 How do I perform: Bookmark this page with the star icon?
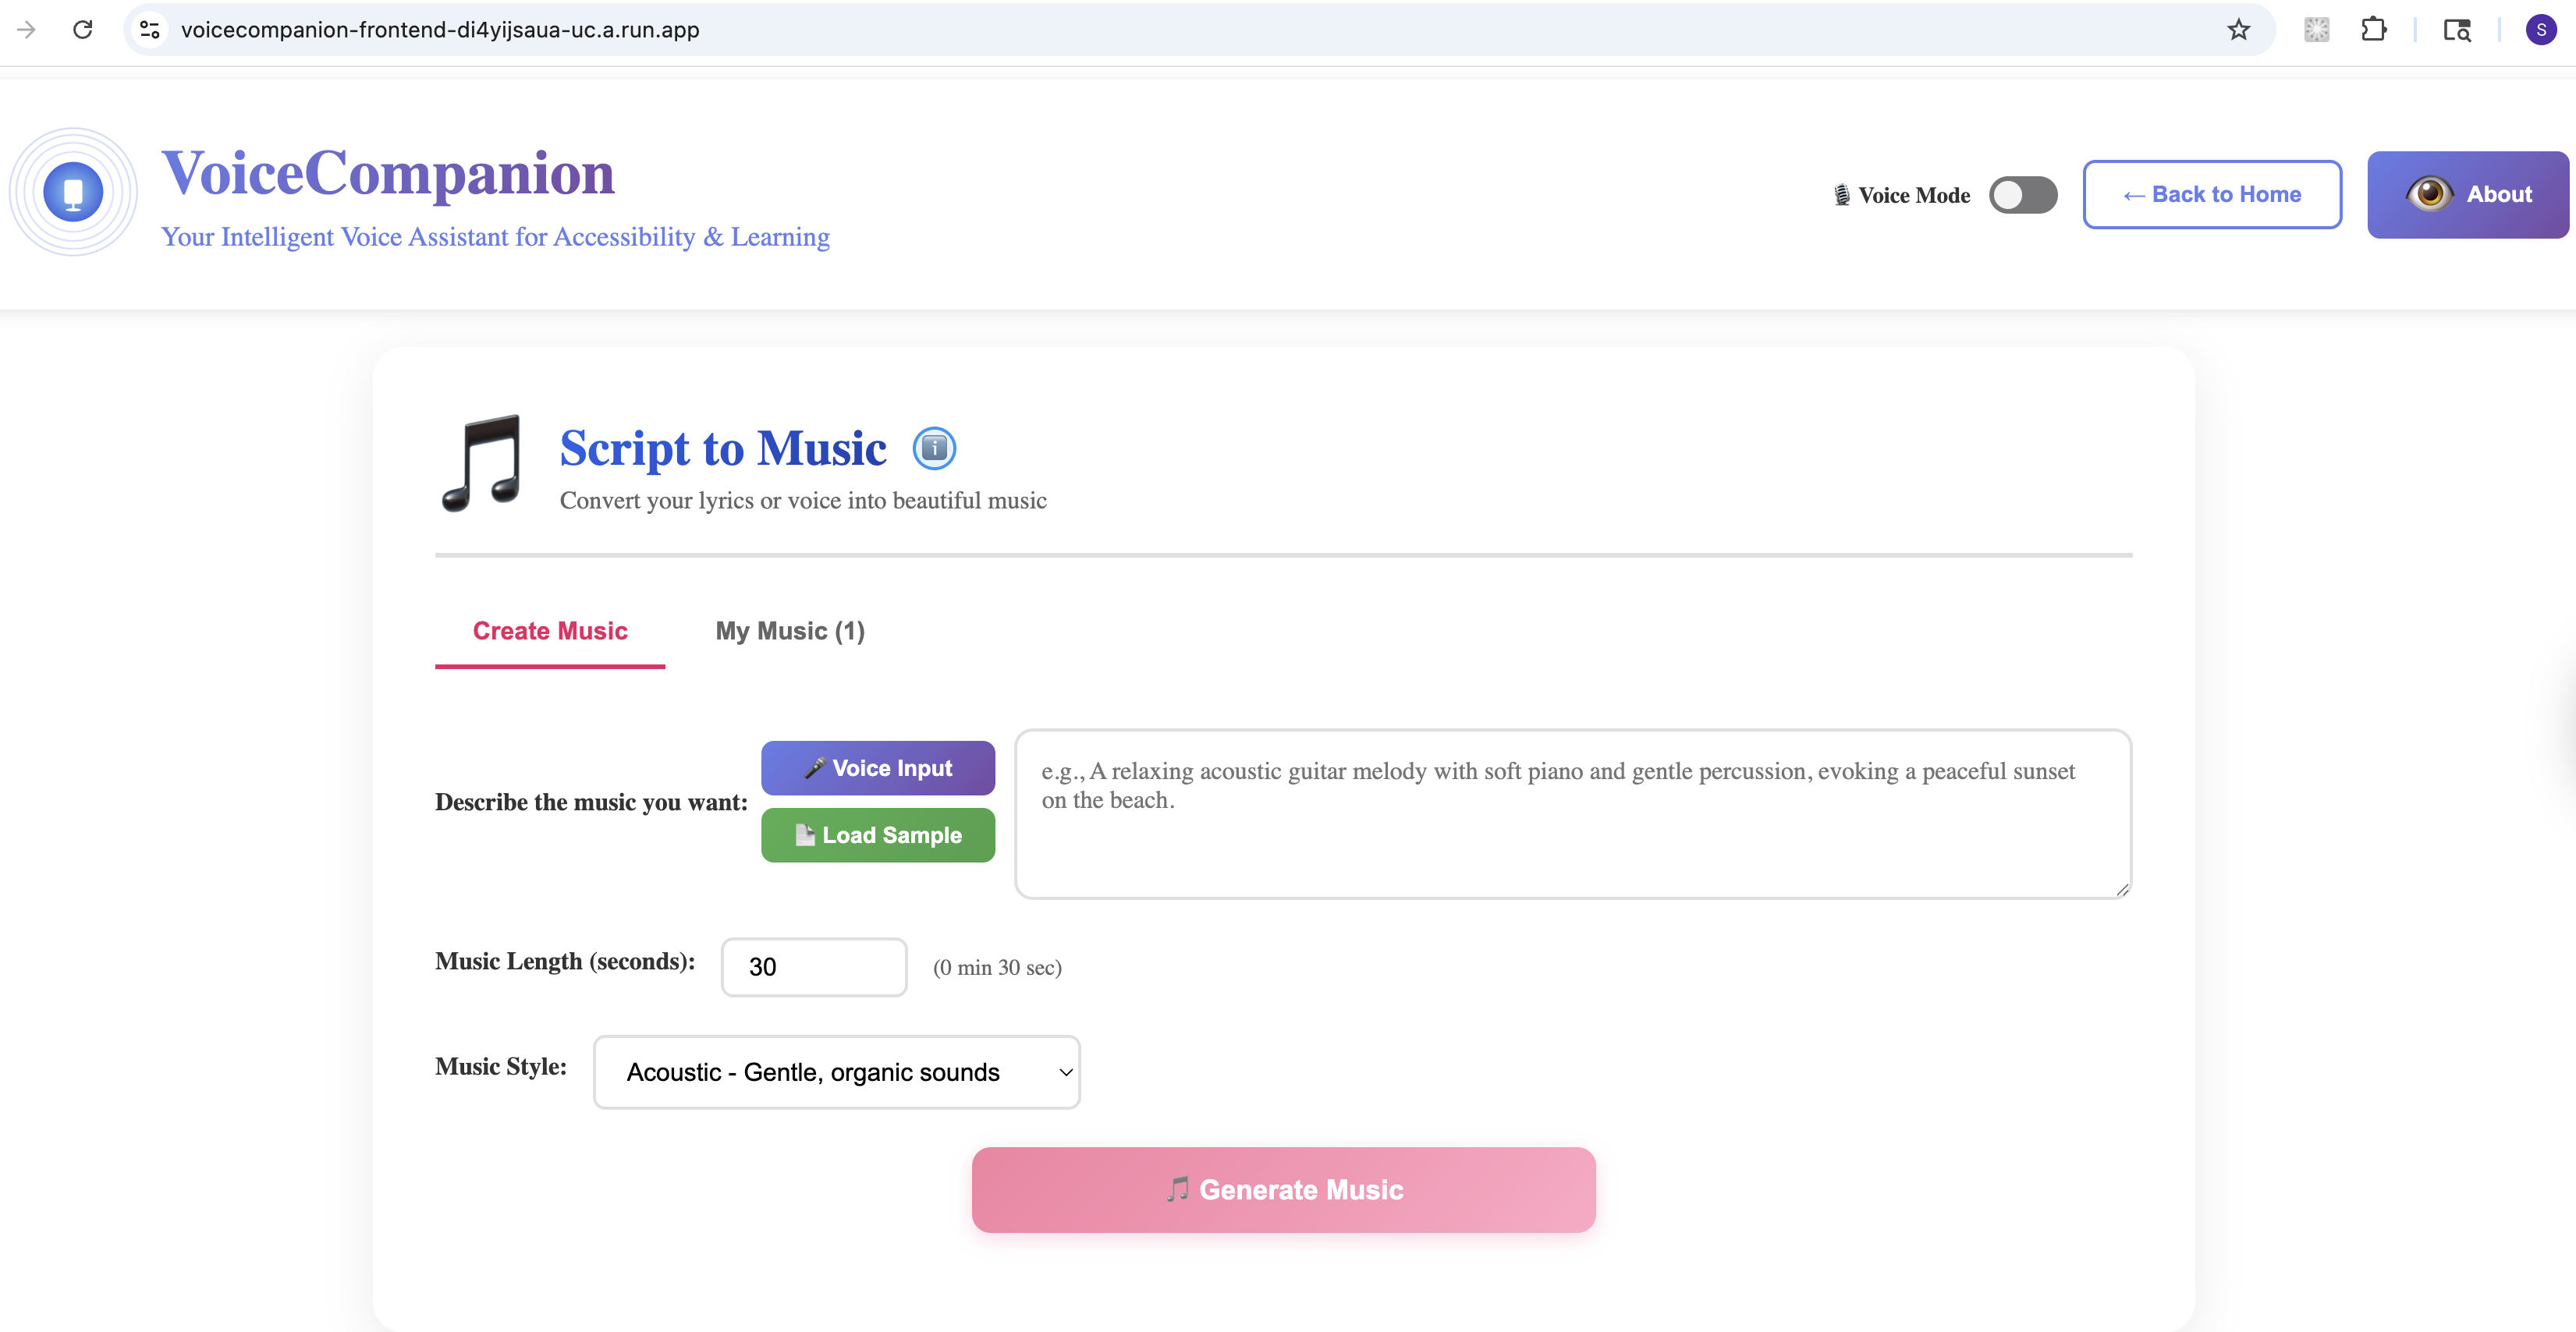coord(2238,30)
